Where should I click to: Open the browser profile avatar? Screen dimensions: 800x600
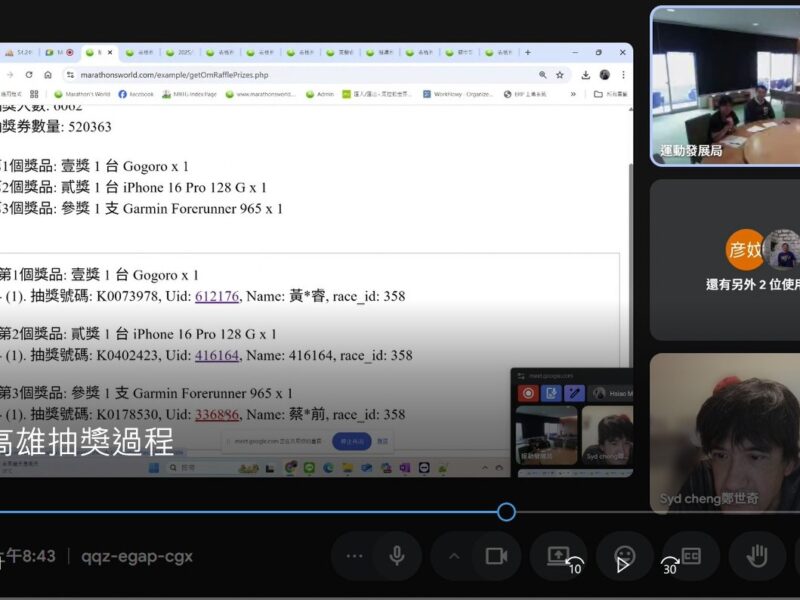click(x=605, y=74)
